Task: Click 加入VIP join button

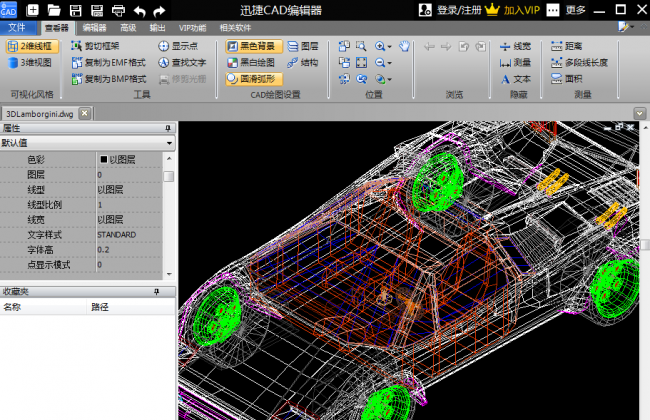Action: tap(512, 10)
